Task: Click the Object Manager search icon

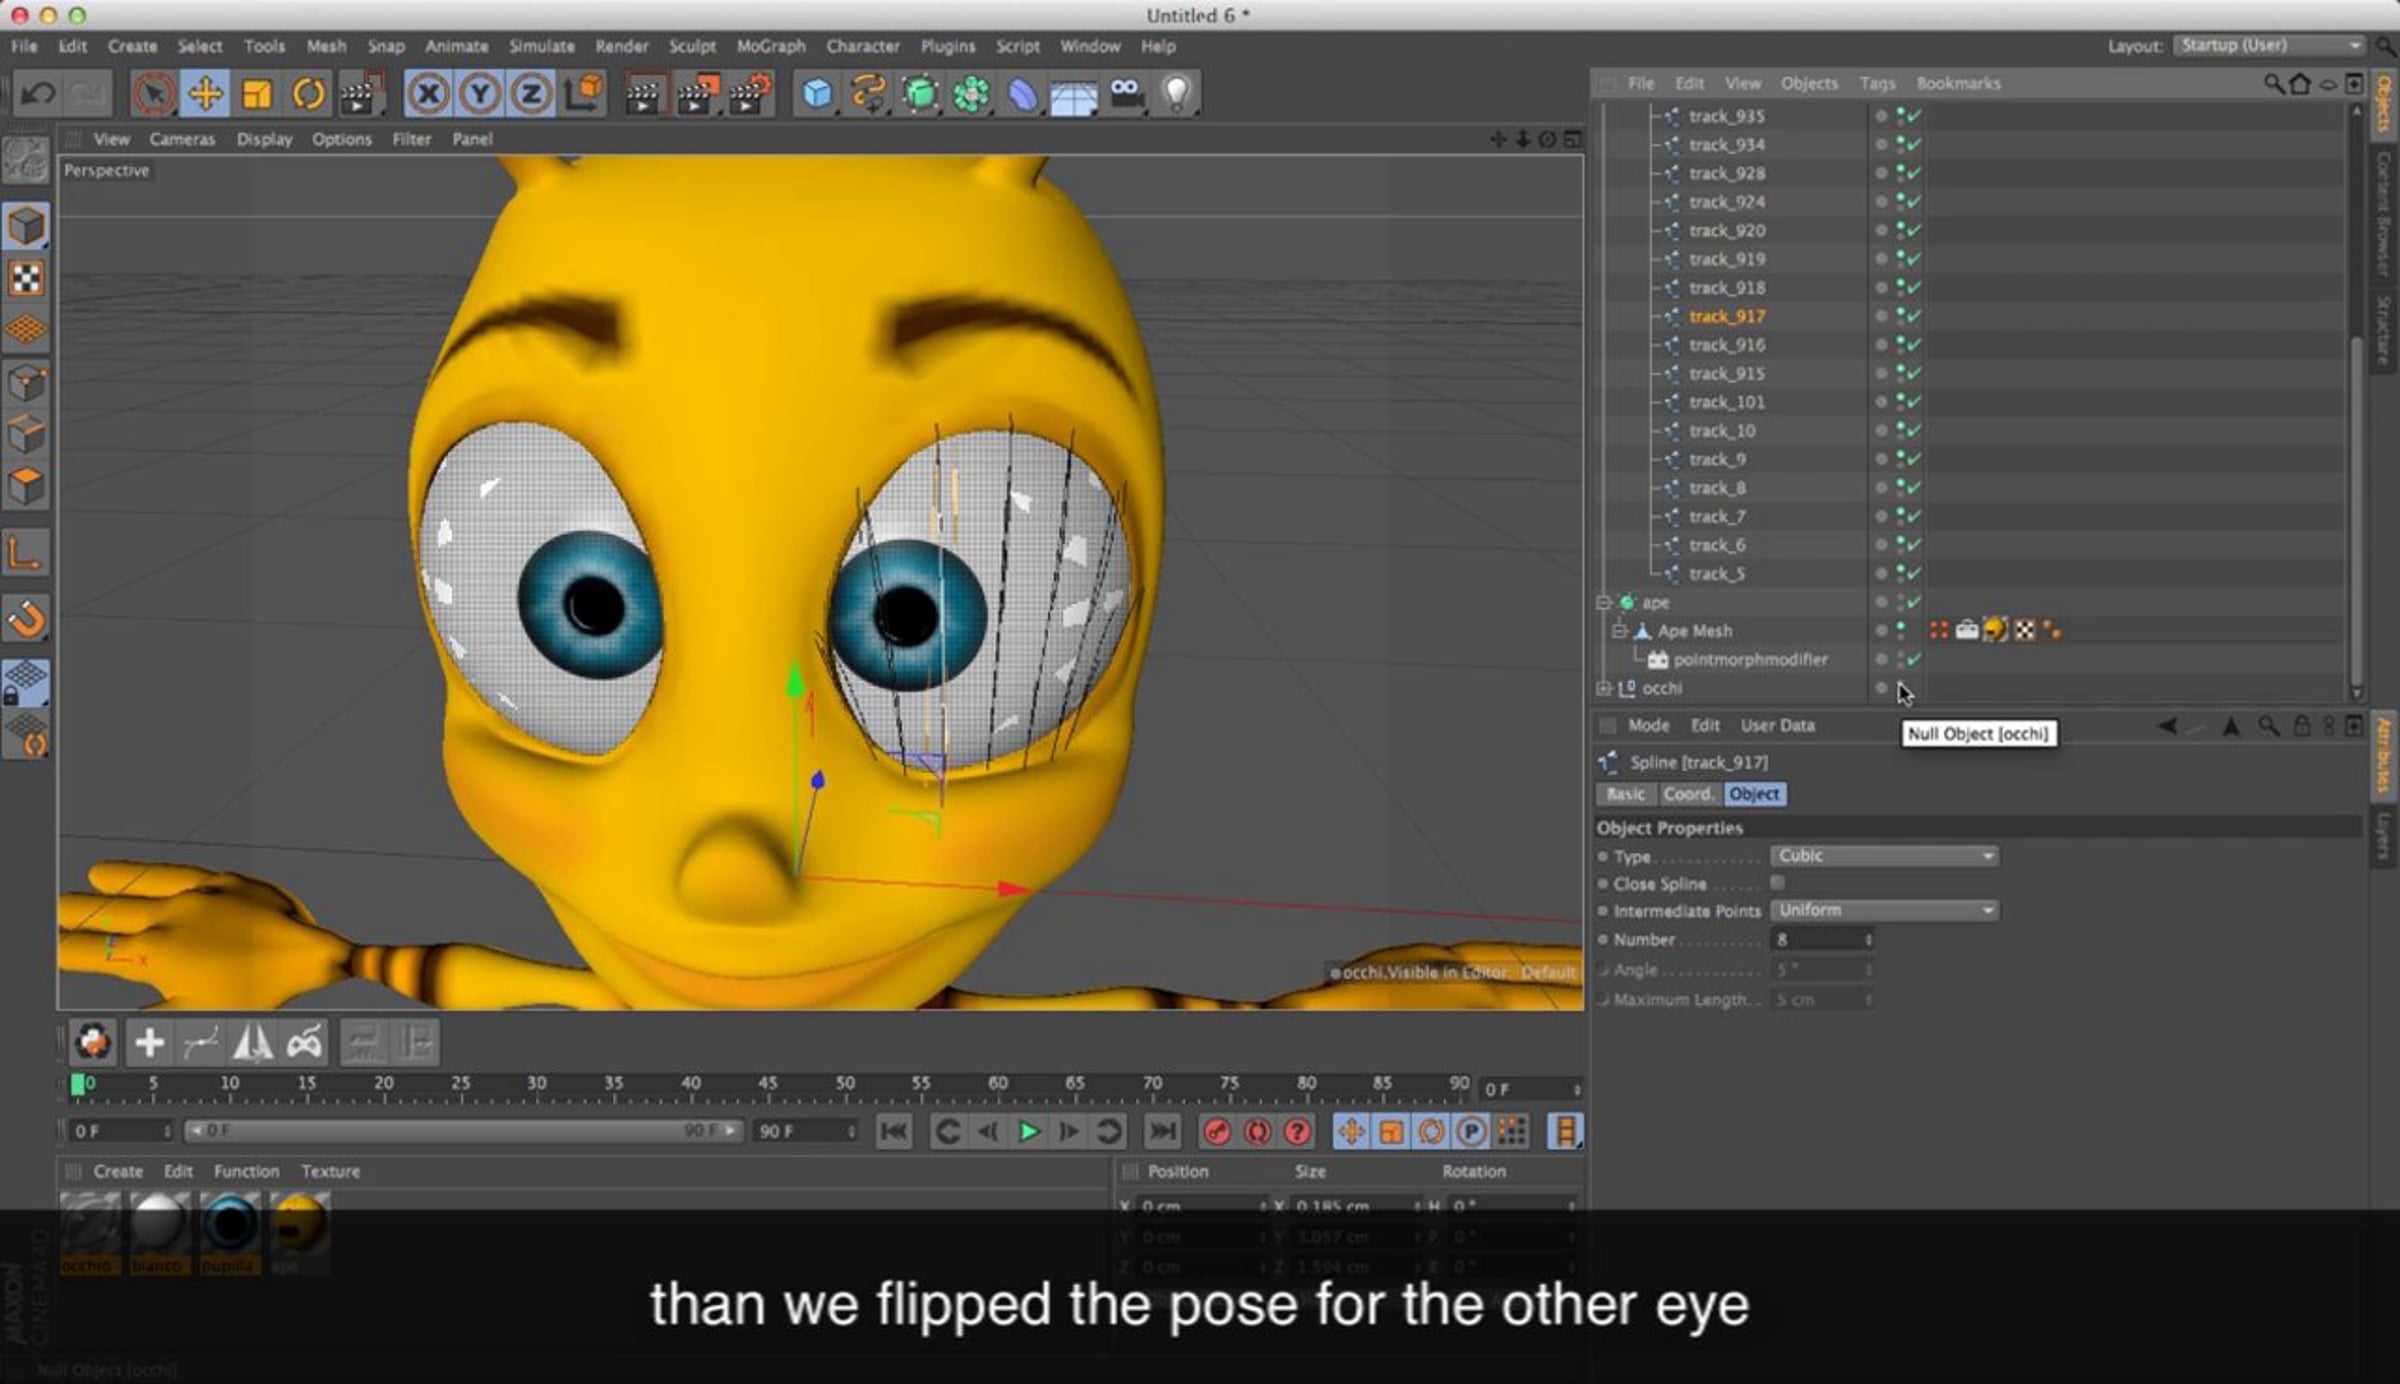Action: click(x=2273, y=84)
